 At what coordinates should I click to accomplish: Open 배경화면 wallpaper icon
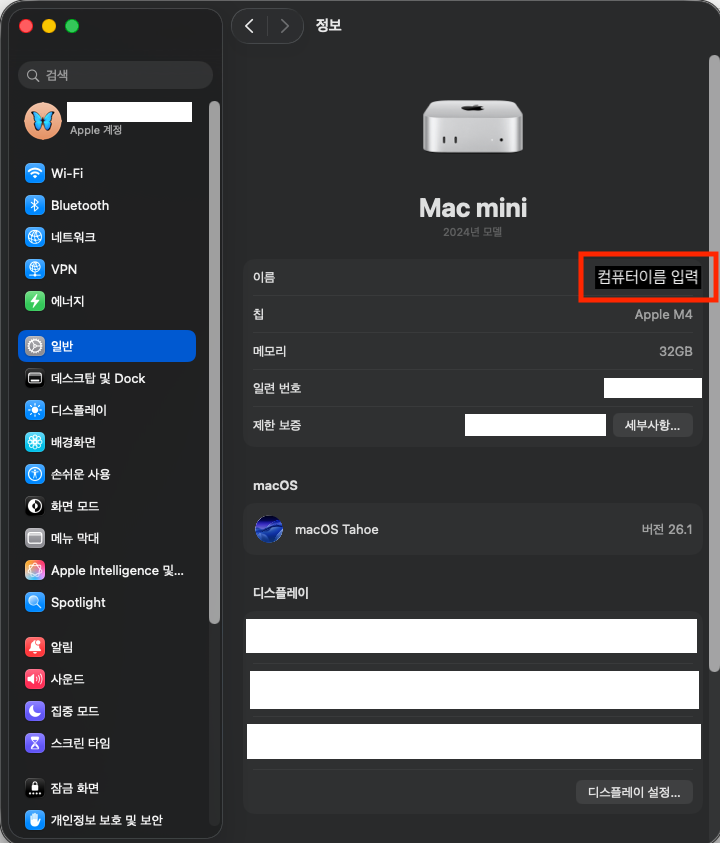tap(35, 442)
